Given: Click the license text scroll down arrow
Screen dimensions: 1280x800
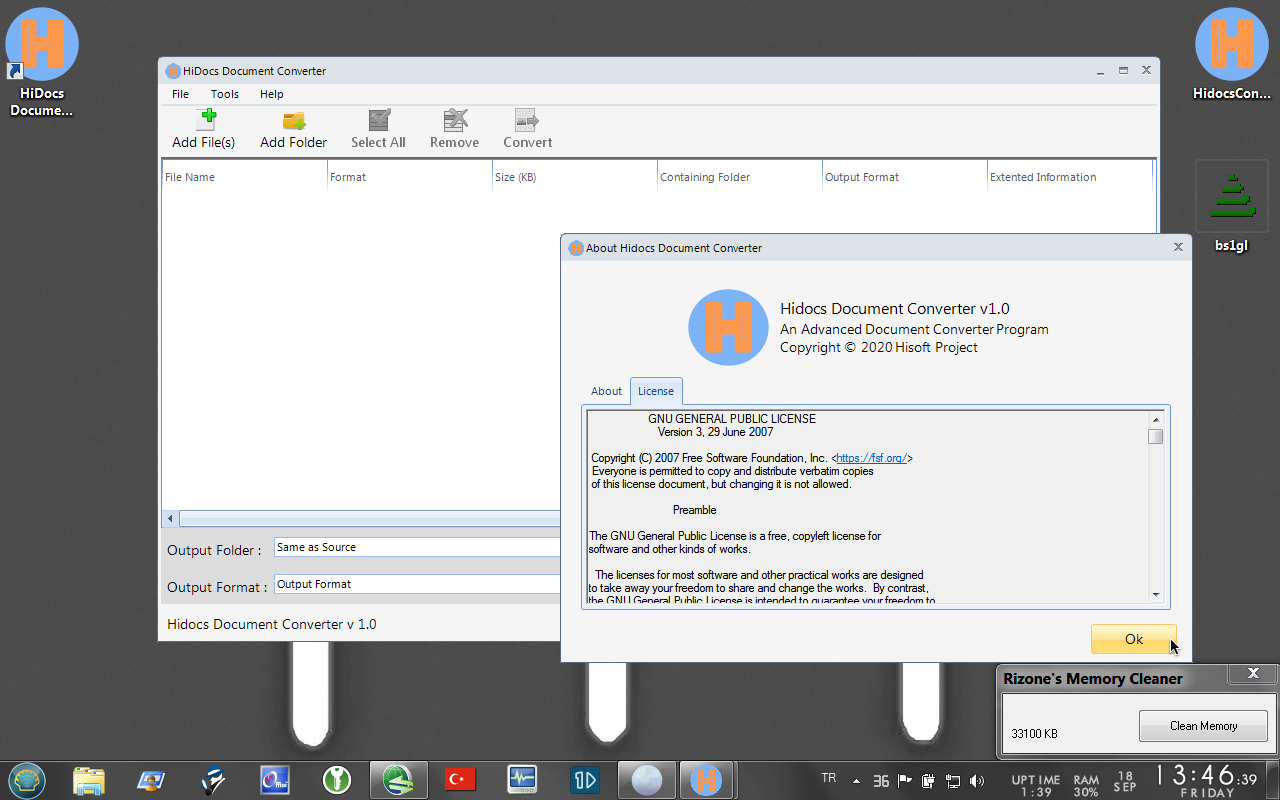Looking at the screenshot, I should [x=1156, y=594].
